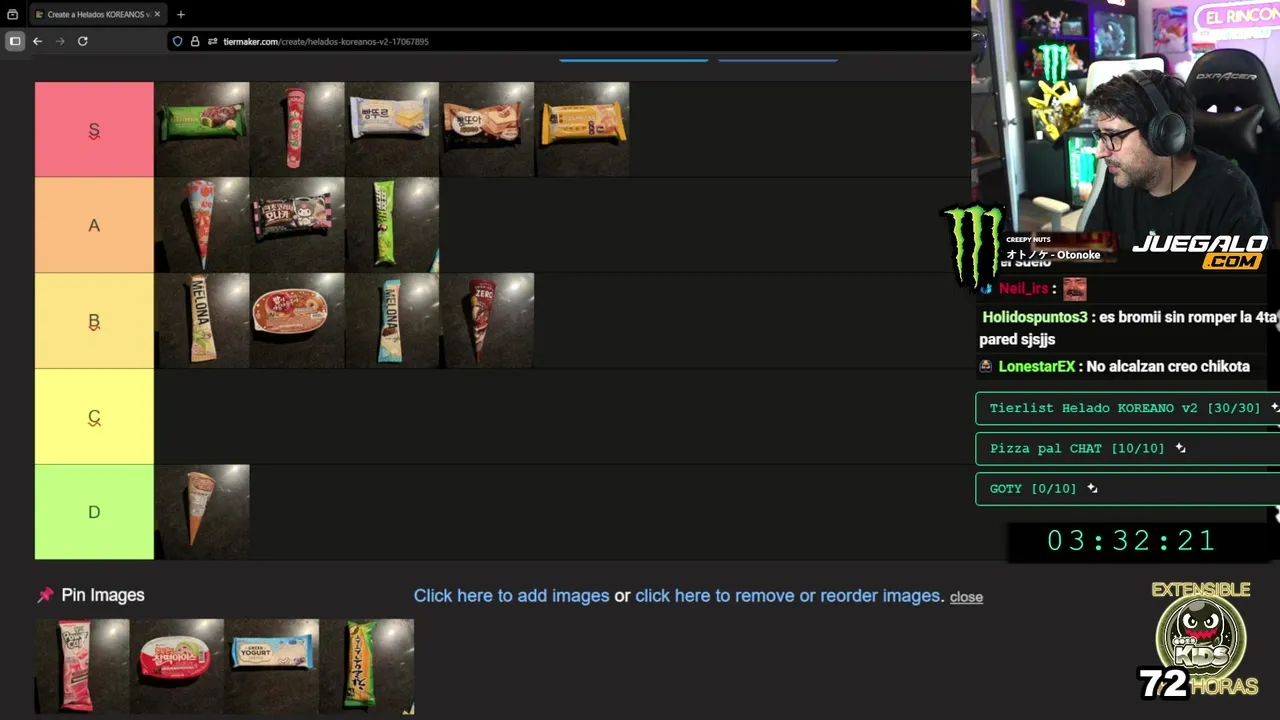Click the LonestarEX chat badge icon
The width and height of the screenshot is (1280, 720).
[986, 366]
